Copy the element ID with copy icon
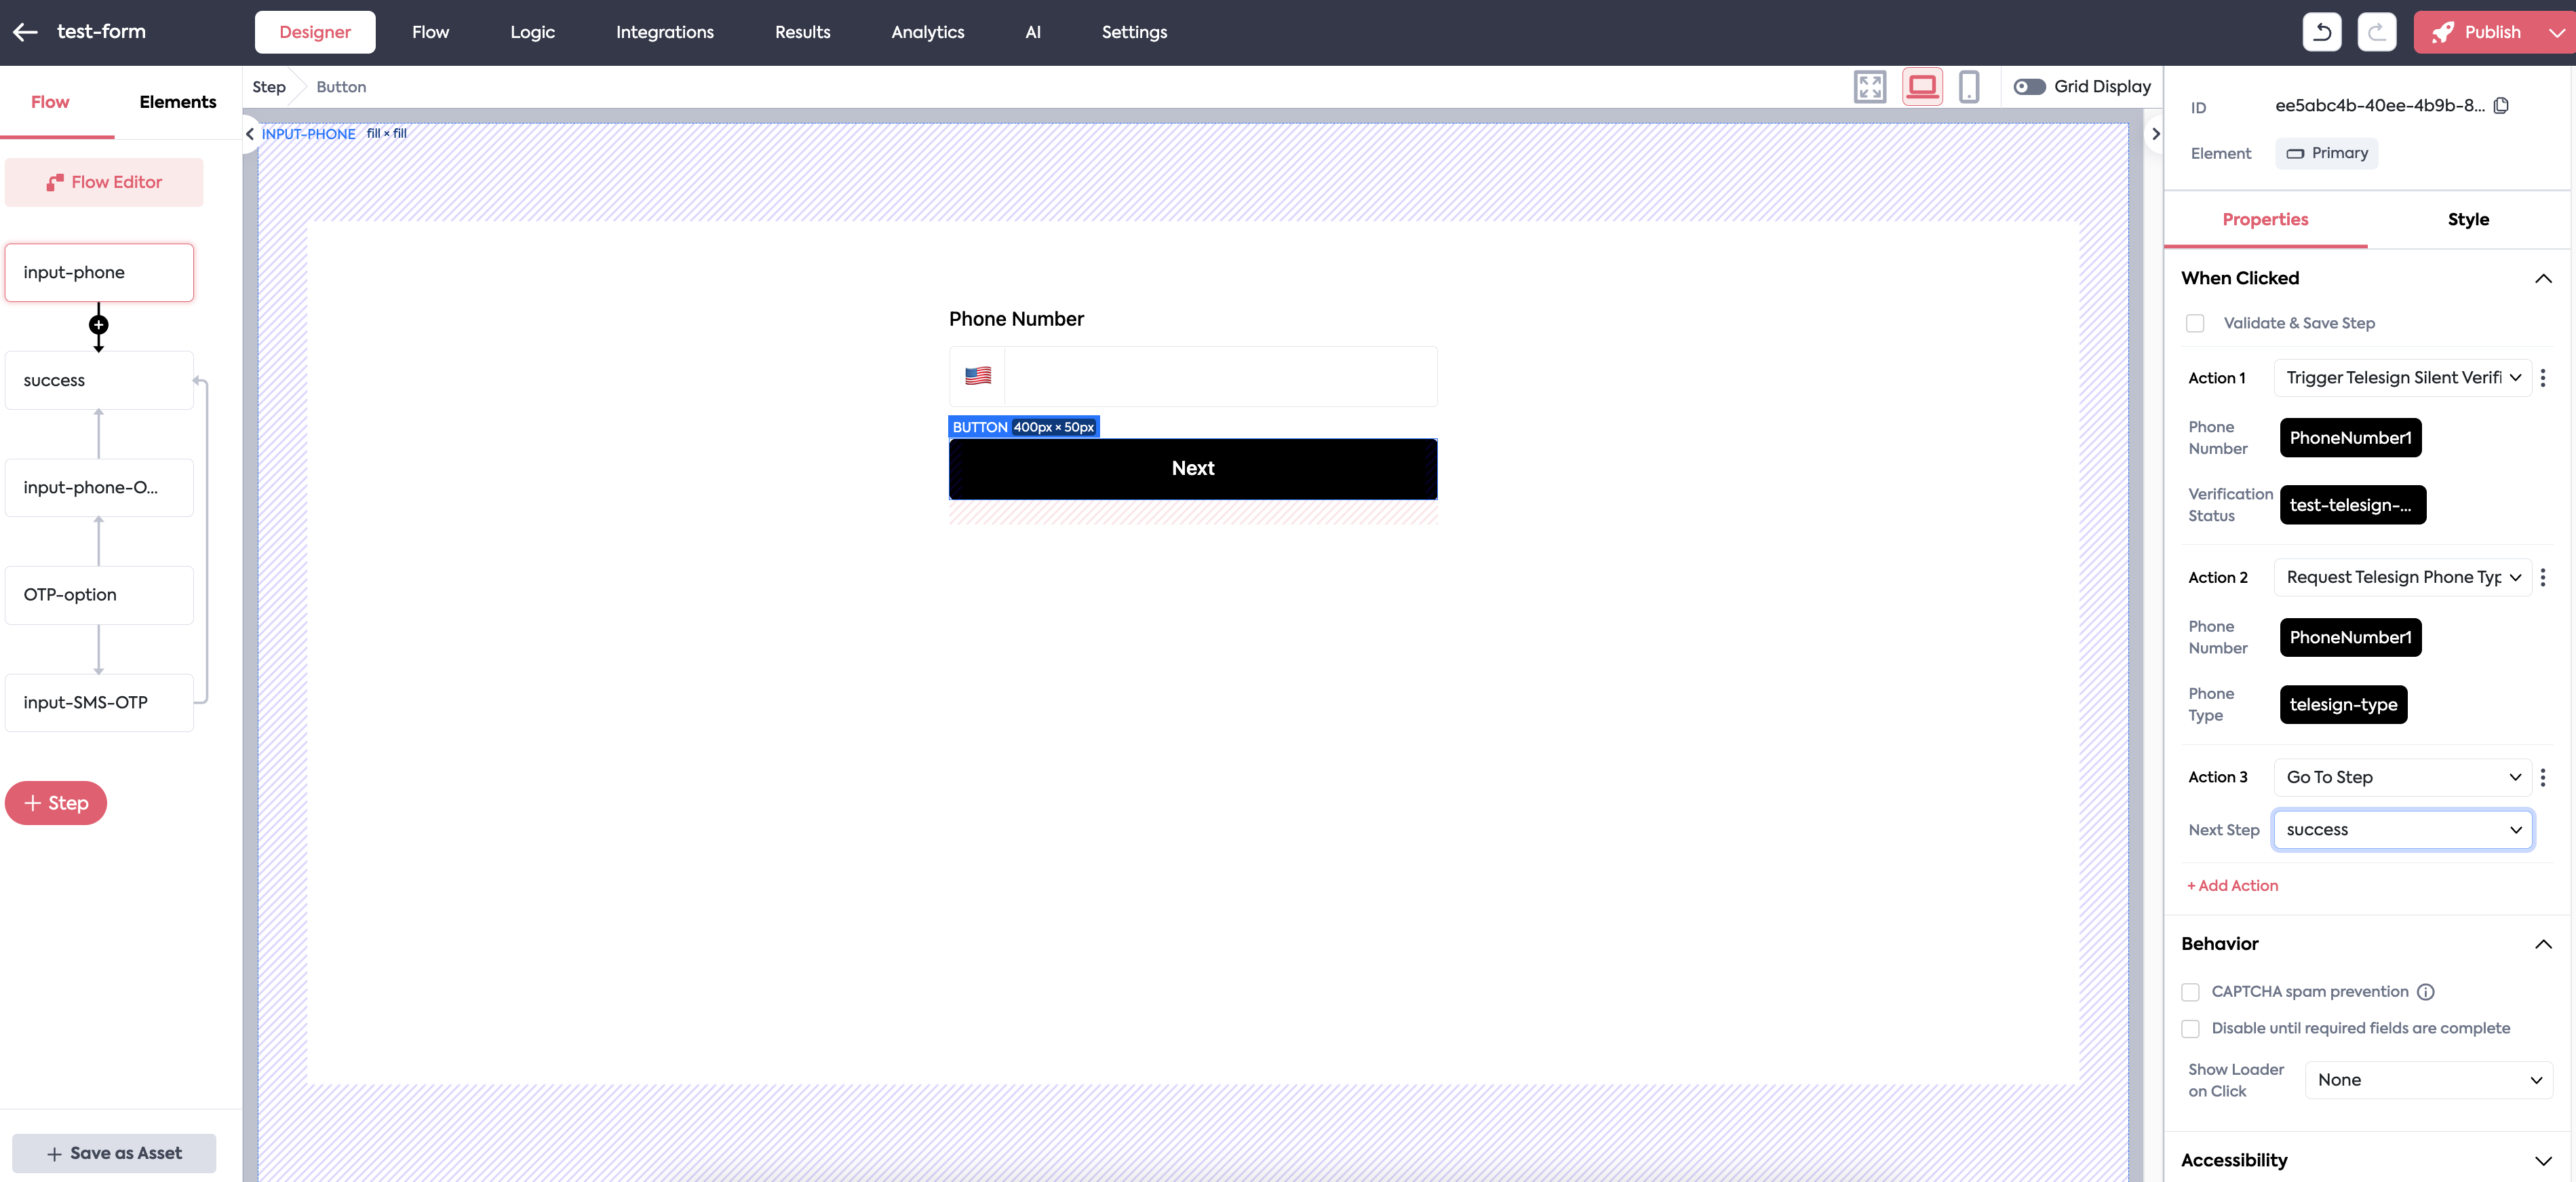Image resolution: width=2576 pixels, height=1182 pixels. coord(2501,106)
